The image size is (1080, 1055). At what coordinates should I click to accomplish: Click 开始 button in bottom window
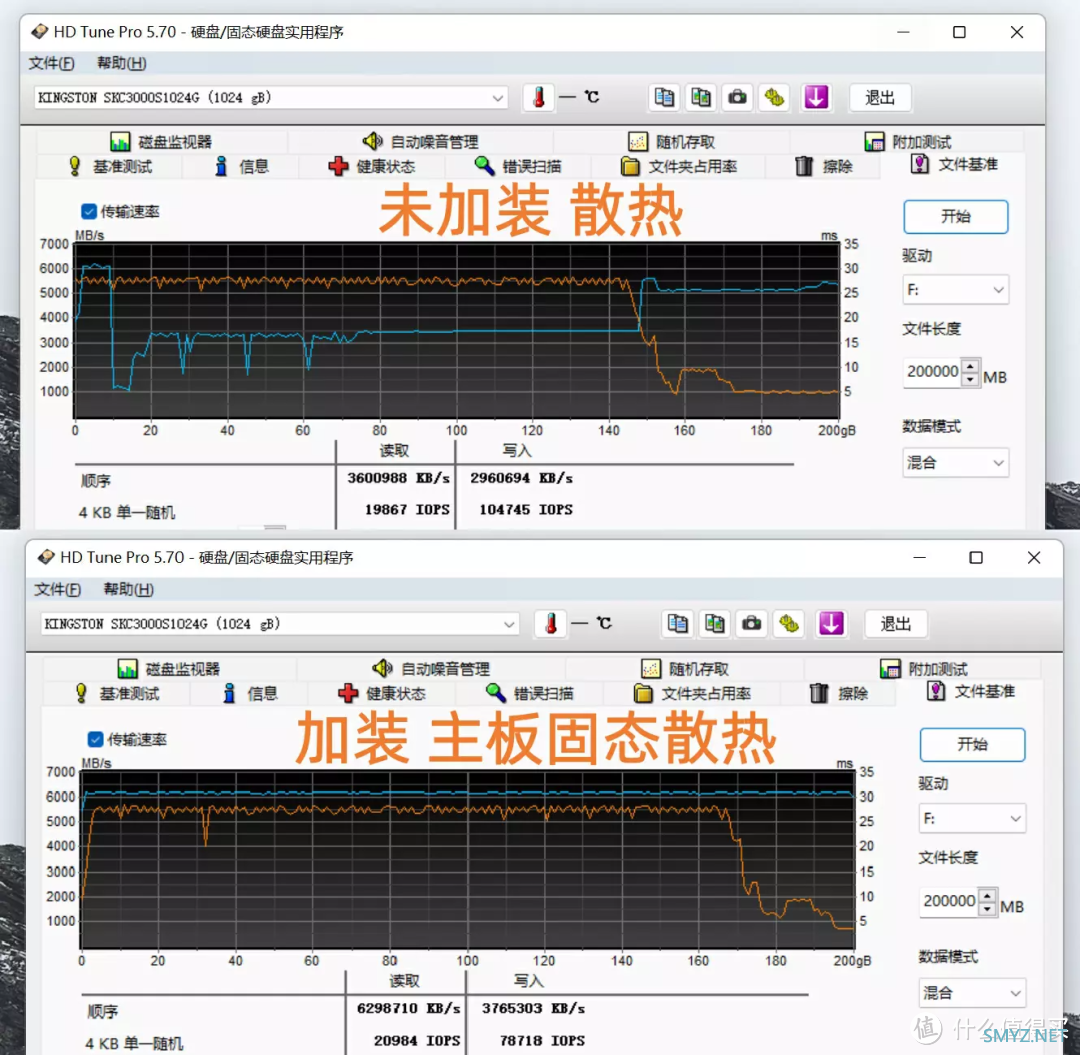972,744
